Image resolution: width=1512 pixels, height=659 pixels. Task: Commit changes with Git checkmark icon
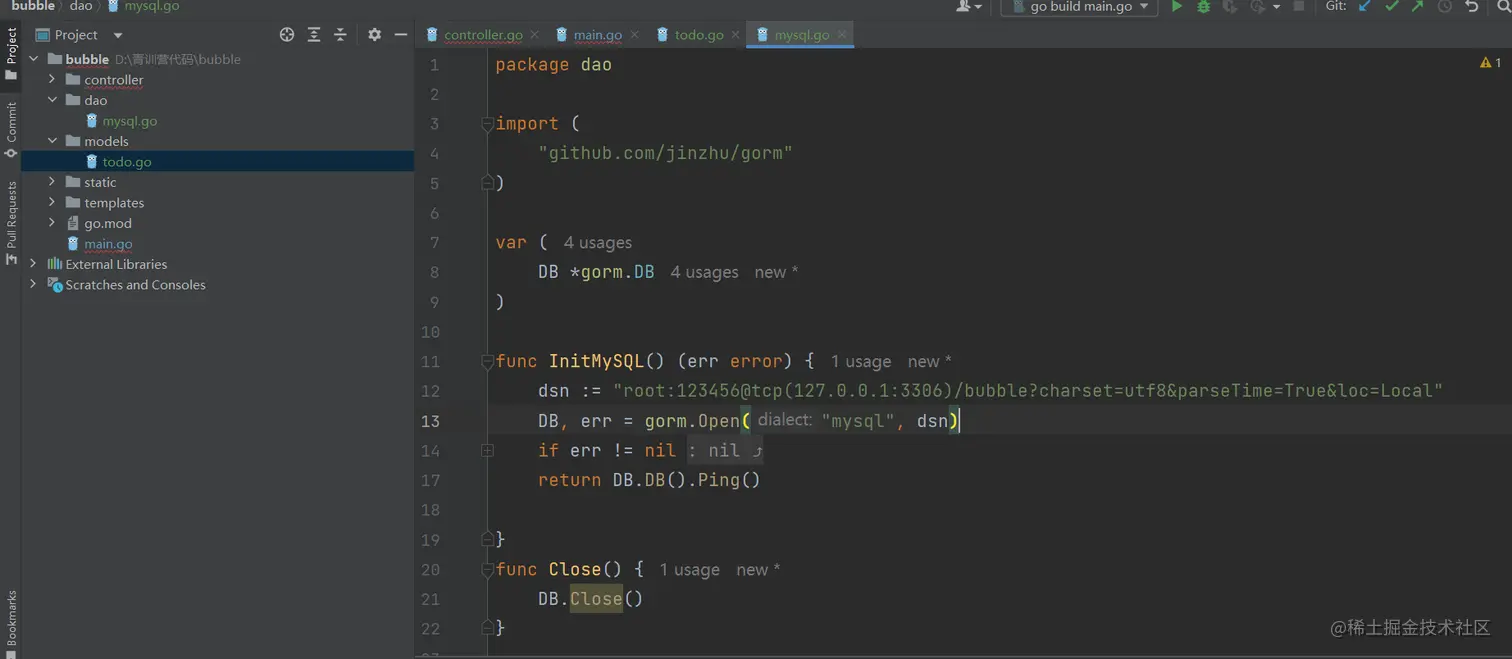(x=1392, y=6)
